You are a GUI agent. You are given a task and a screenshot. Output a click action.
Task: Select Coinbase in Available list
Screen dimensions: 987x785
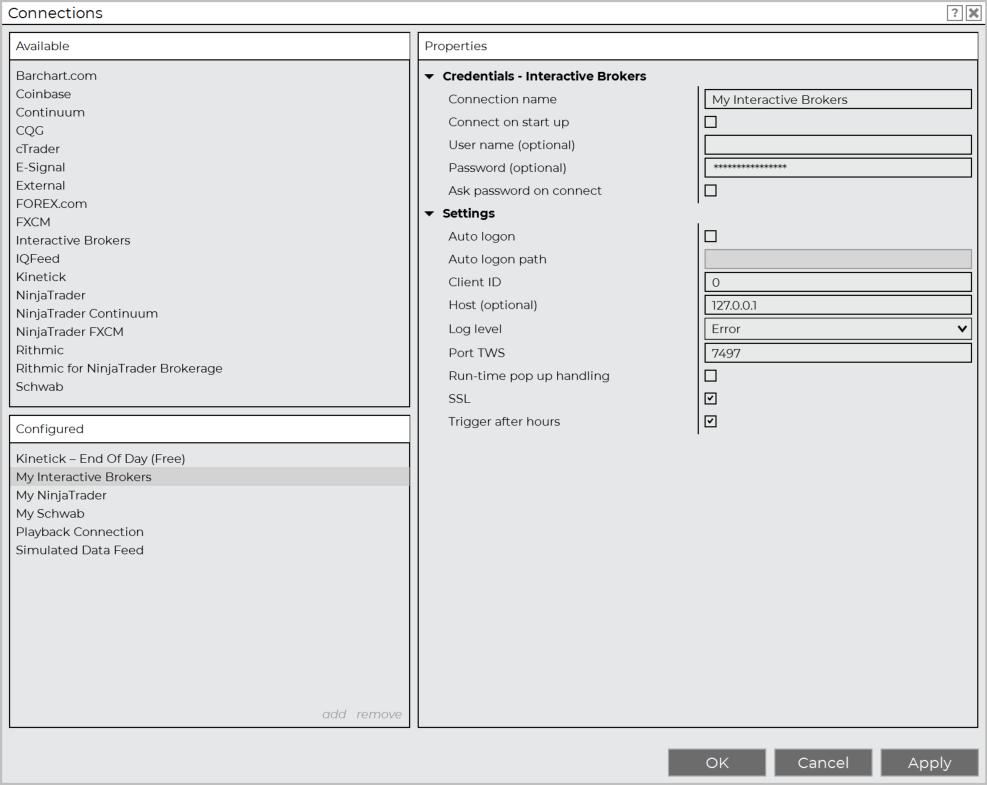point(43,94)
